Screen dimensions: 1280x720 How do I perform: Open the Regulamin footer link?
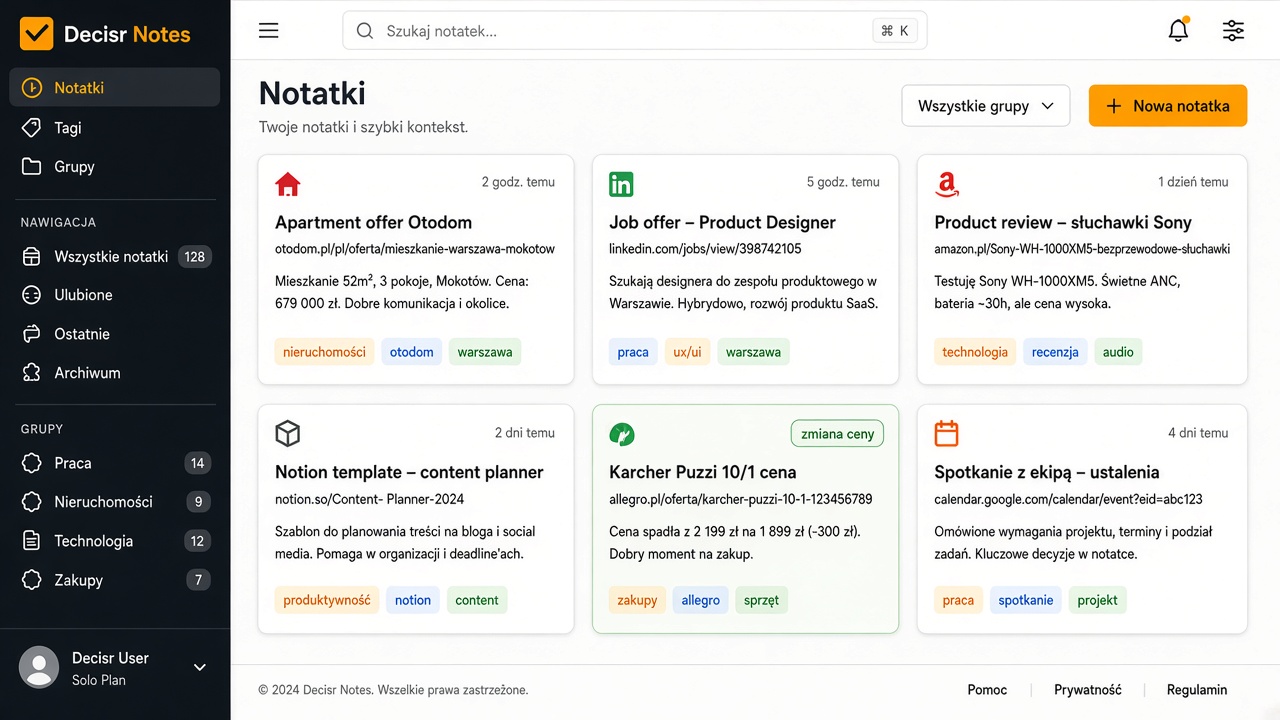coord(1197,690)
